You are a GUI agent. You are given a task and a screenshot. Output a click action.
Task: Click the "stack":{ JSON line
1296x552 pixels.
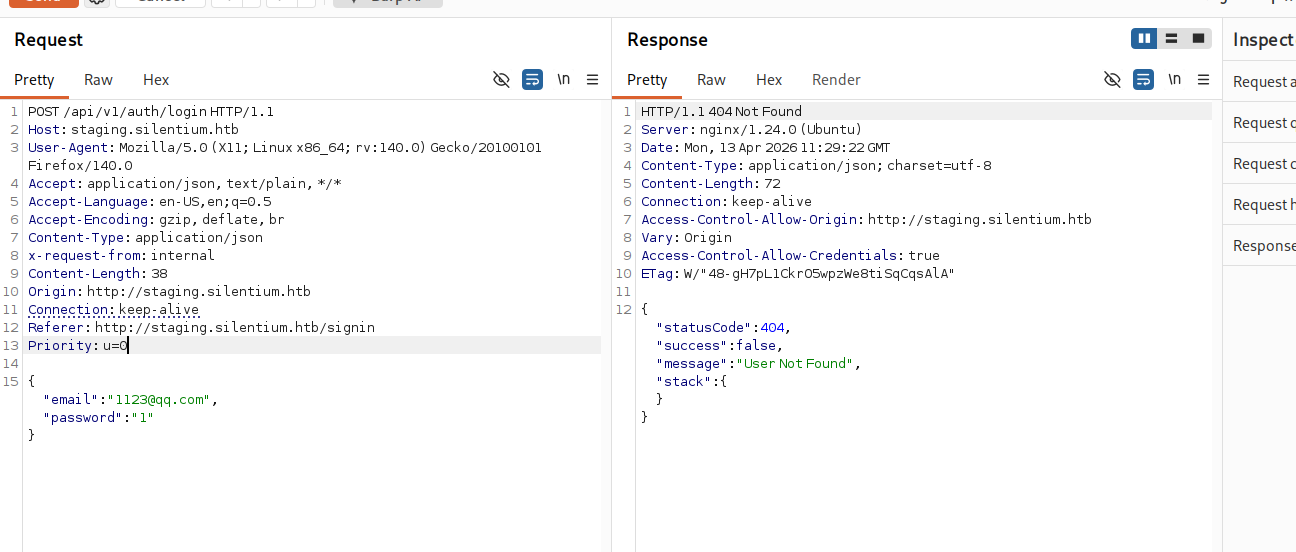tap(691, 382)
